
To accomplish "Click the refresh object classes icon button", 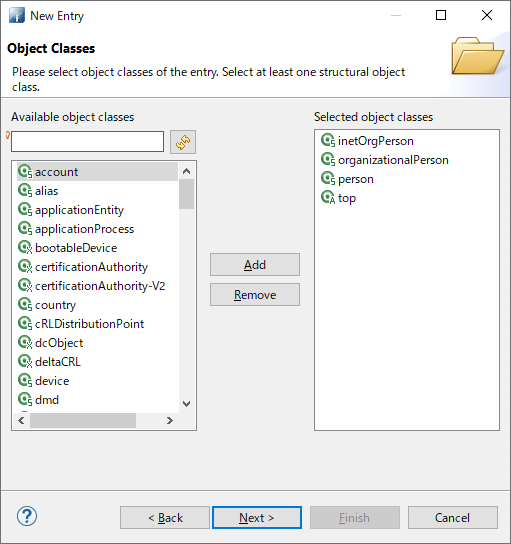I will coord(183,142).
